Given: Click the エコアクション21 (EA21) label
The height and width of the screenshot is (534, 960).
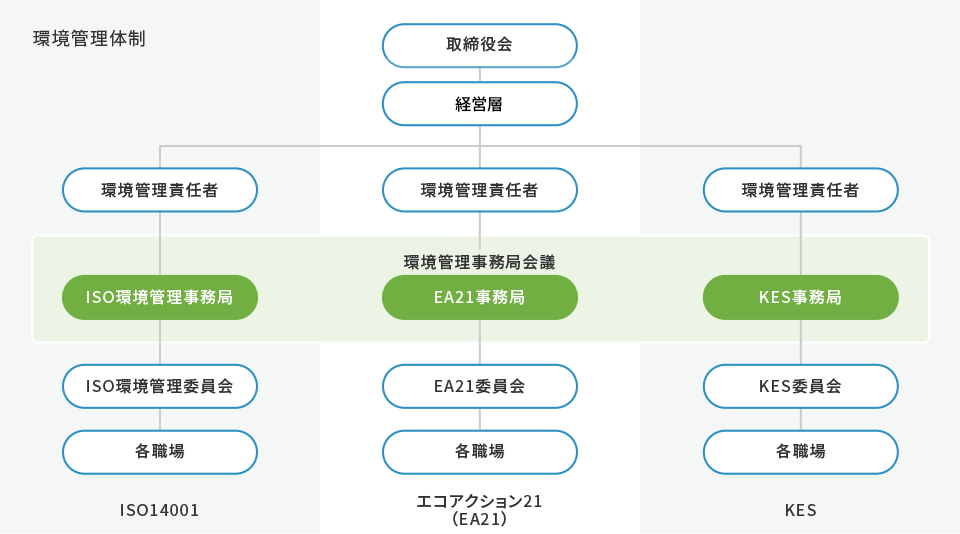Looking at the screenshot, I should pyautogui.click(x=480, y=510).
